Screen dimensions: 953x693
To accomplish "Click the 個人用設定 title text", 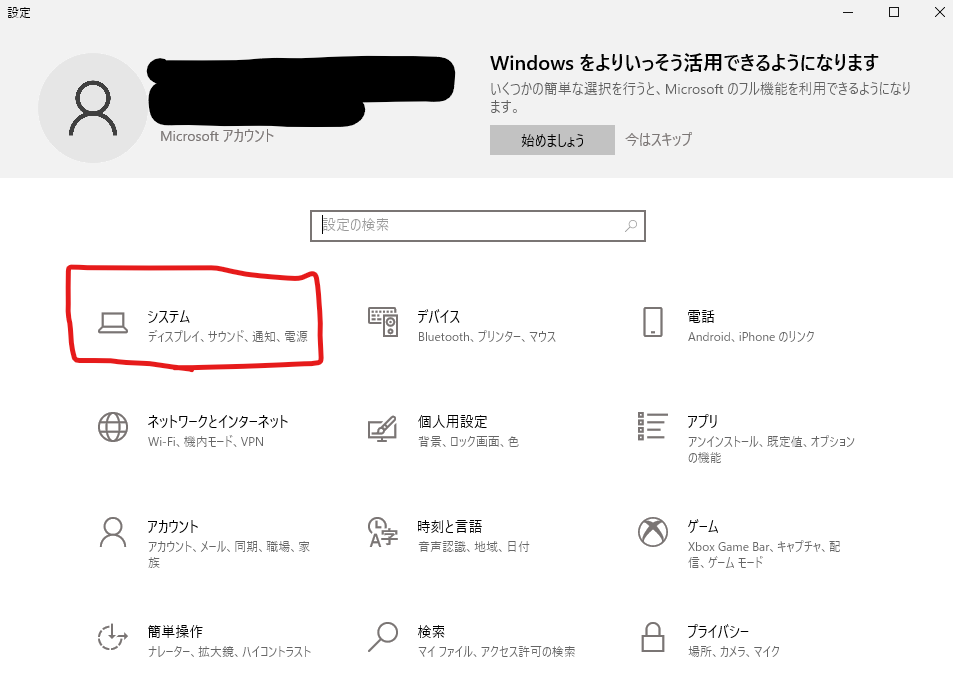I will (x=452, y=421).
